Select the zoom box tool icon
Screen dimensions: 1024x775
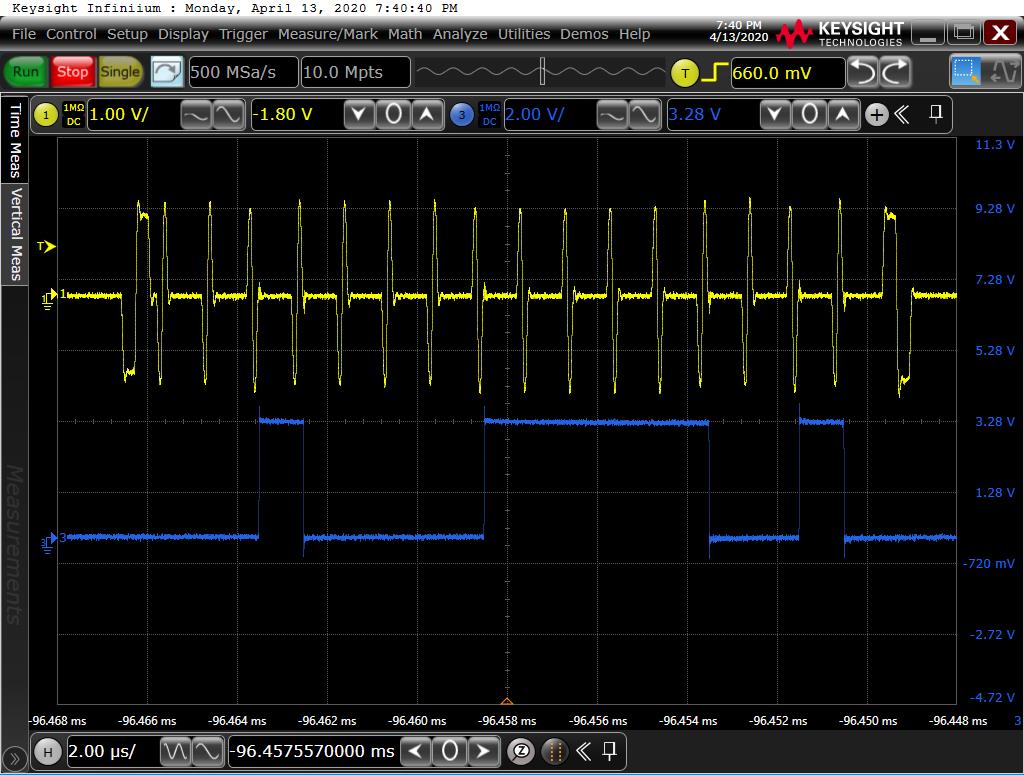tap(966, 72)
